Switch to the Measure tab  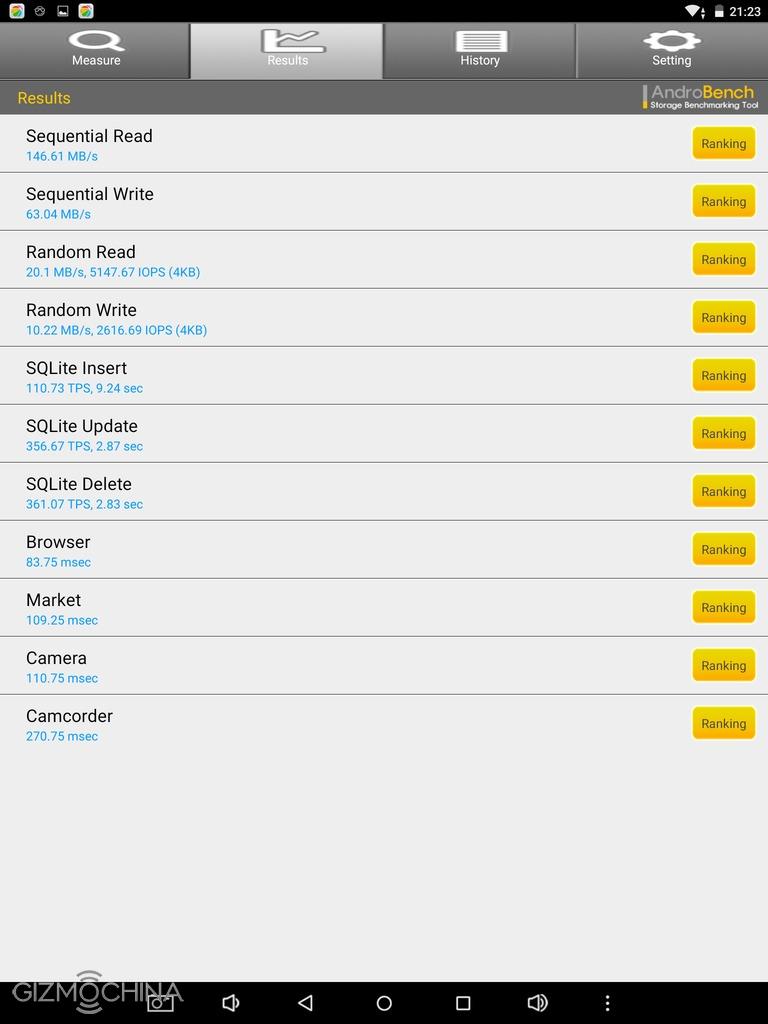tap(96, 50)
